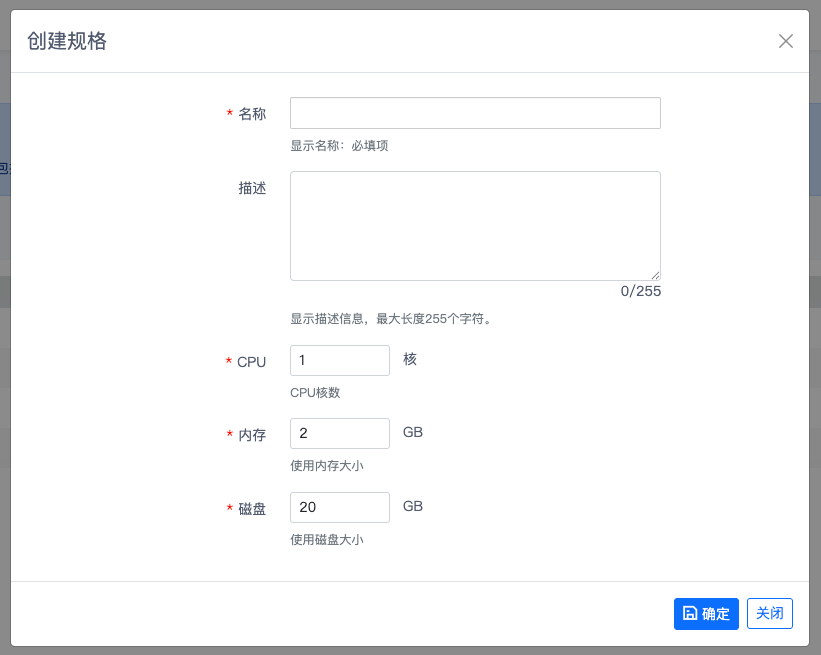This screenshot has height=655, width=821.
Task: Click the 描述 field label
Action: point(252,188)
